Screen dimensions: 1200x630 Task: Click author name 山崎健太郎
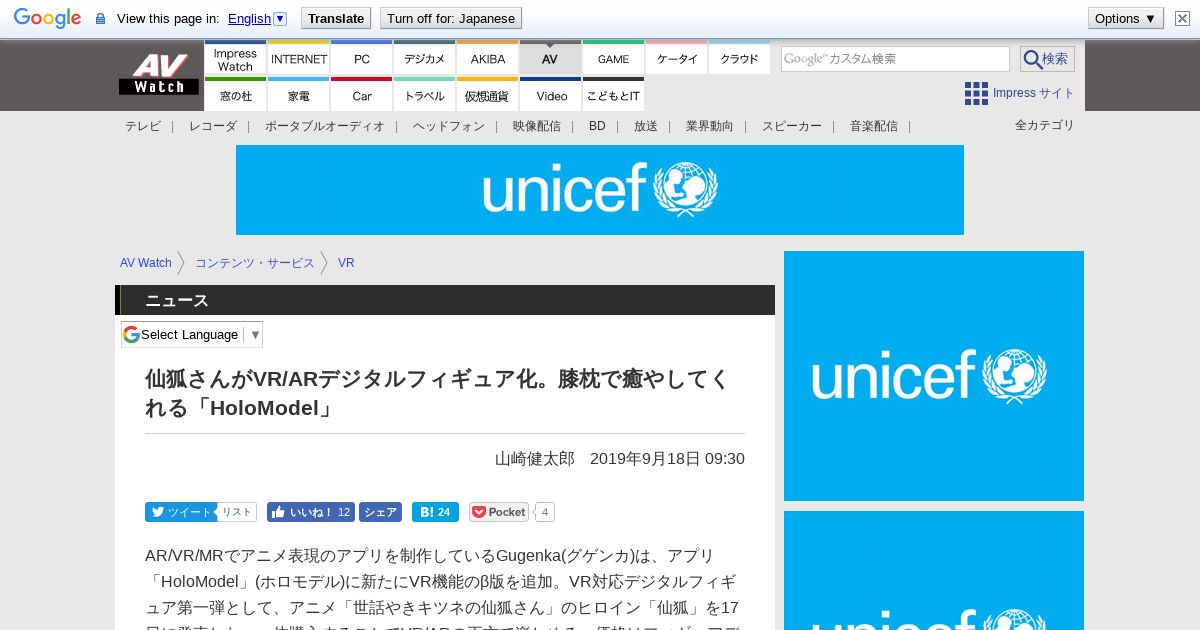535,459
